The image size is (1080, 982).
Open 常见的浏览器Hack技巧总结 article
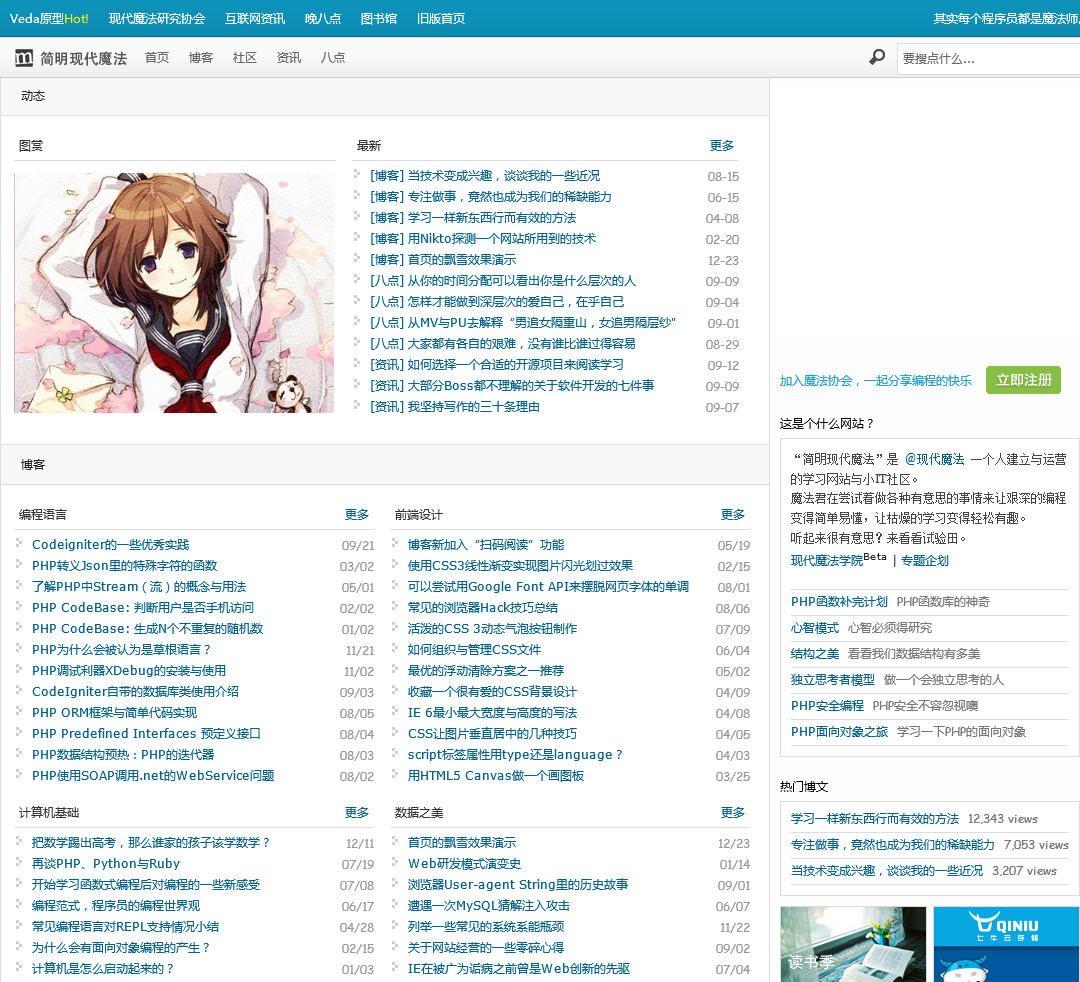(x=483, y=608)
